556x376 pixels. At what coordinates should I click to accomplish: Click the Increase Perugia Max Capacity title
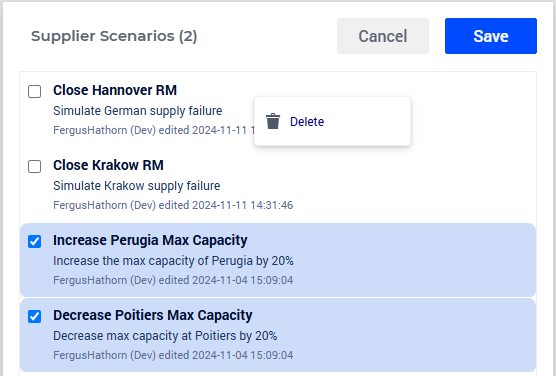(150, 240)
